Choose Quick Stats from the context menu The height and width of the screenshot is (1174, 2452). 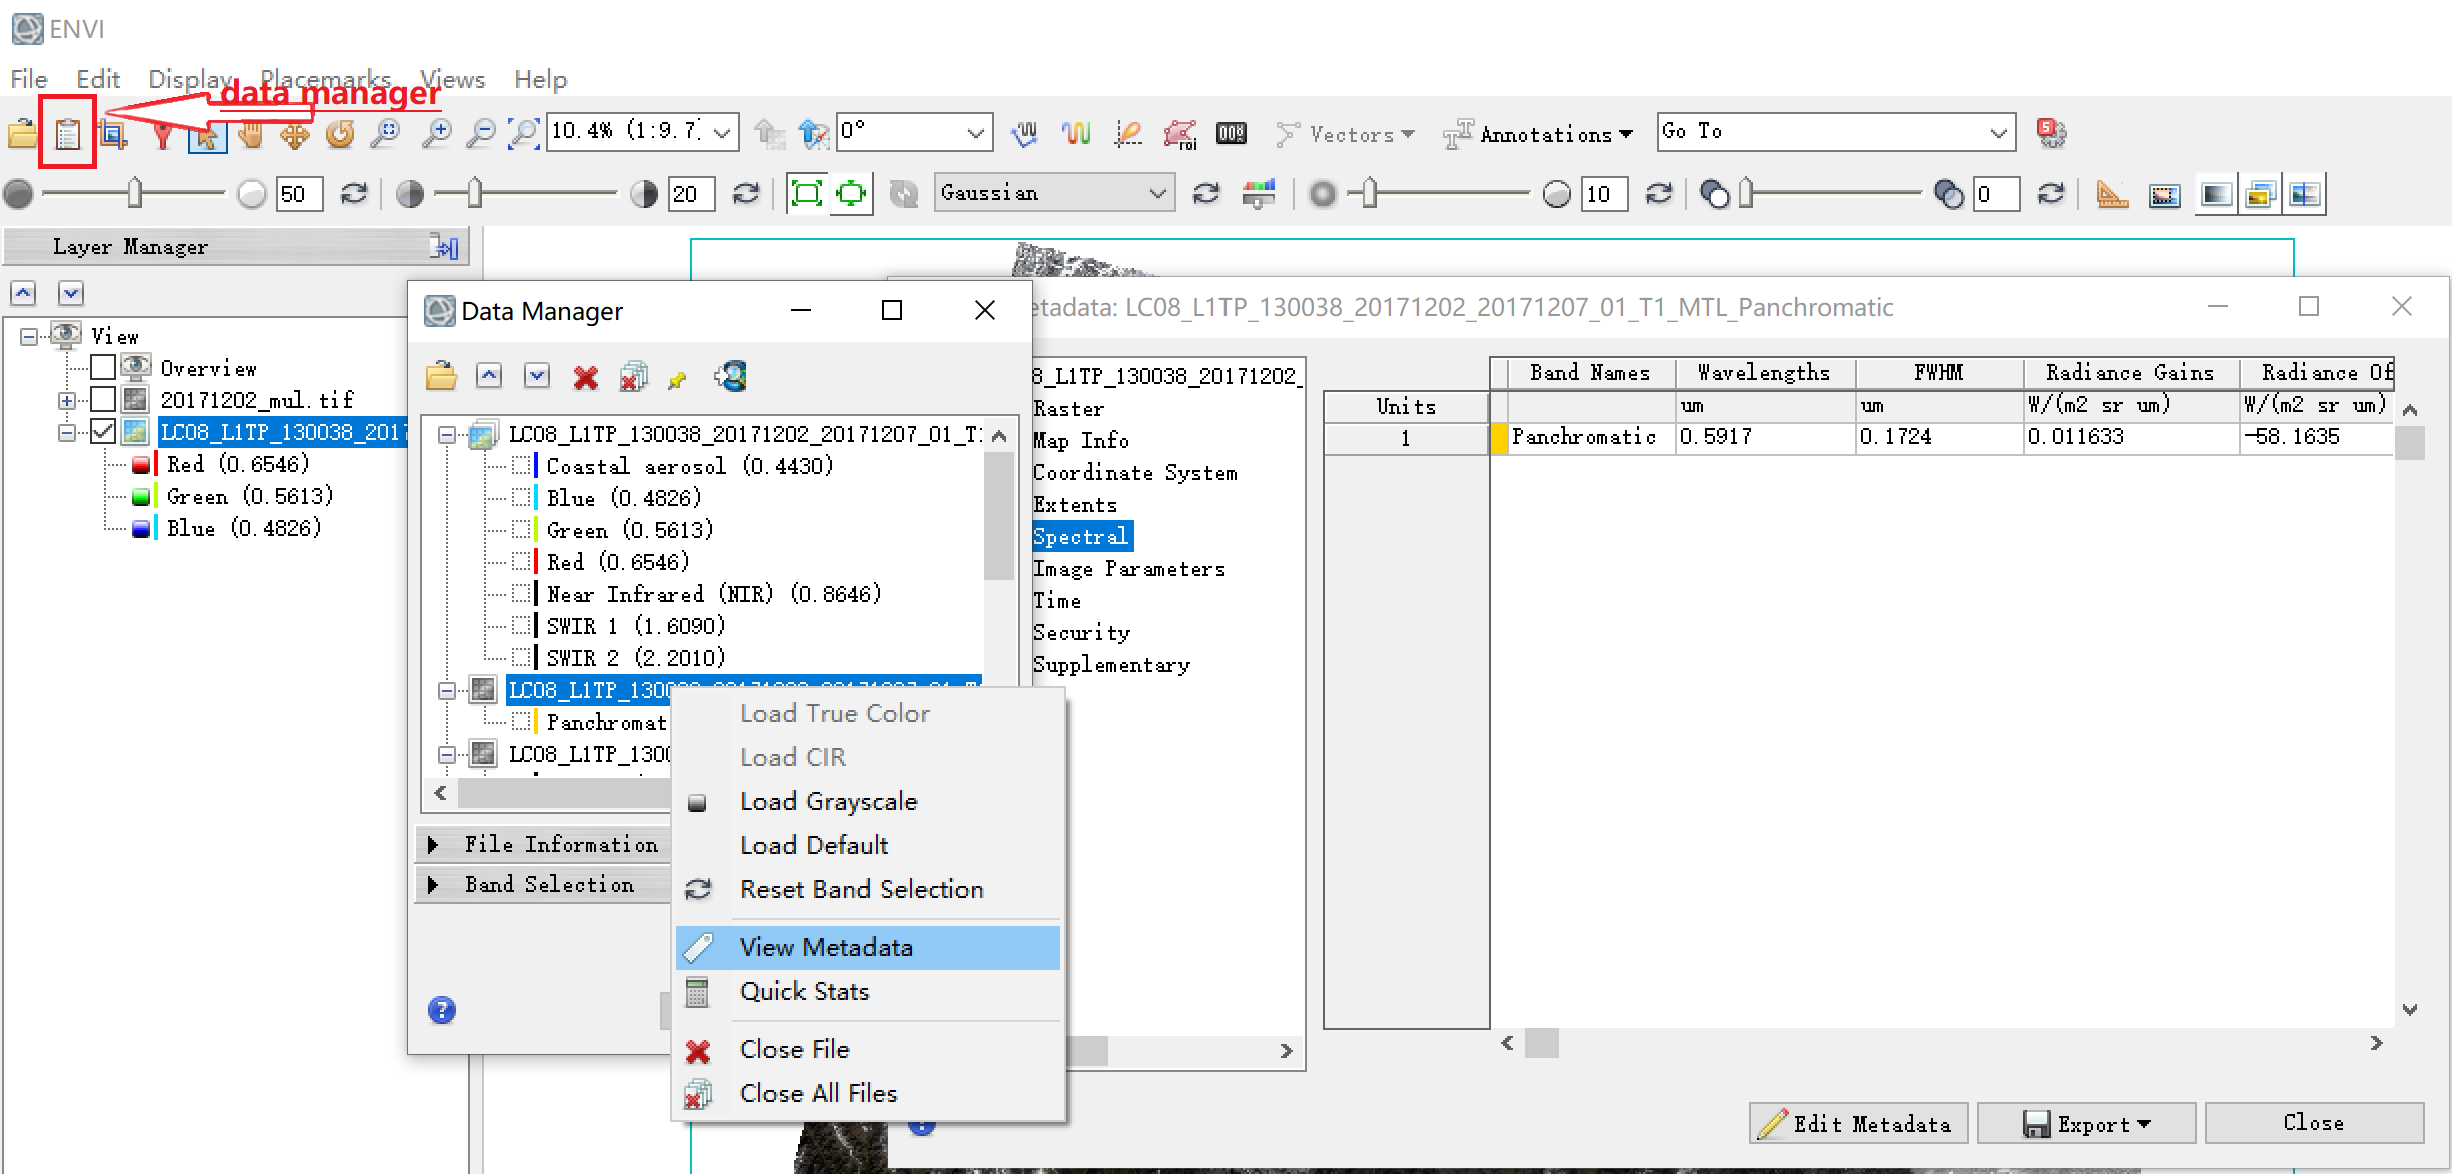(804, 991)
